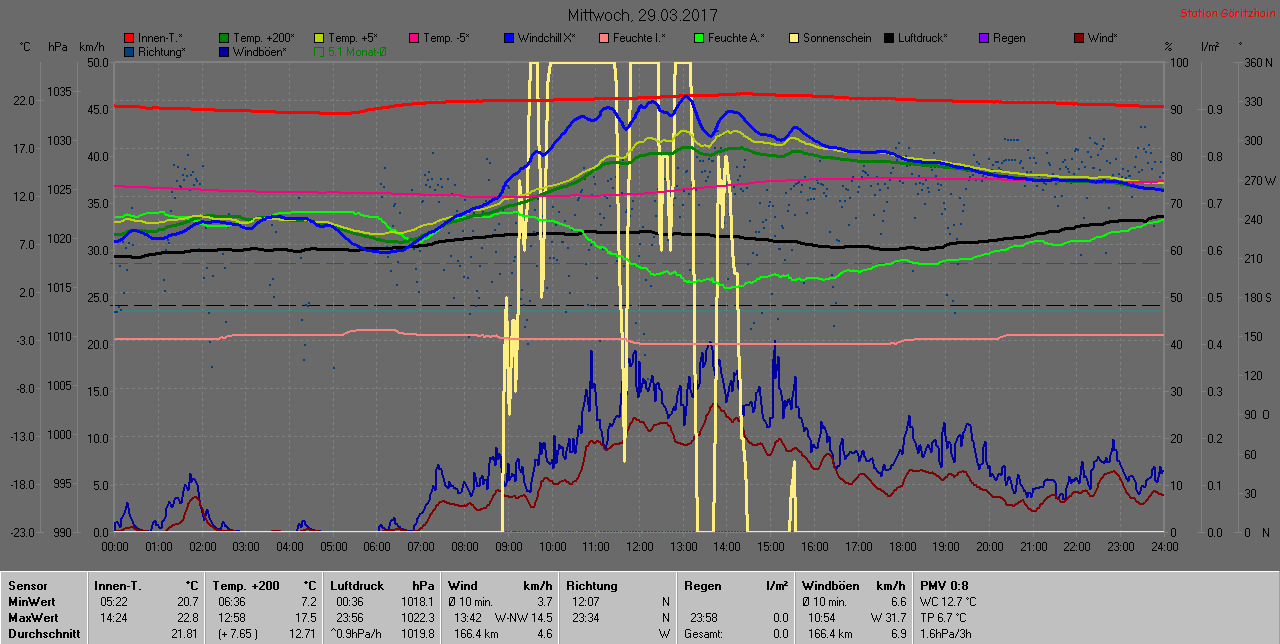1280x644 pixels.
Task: Click the navy Windböen legend swatch
Action: click(x=224, y=51)
